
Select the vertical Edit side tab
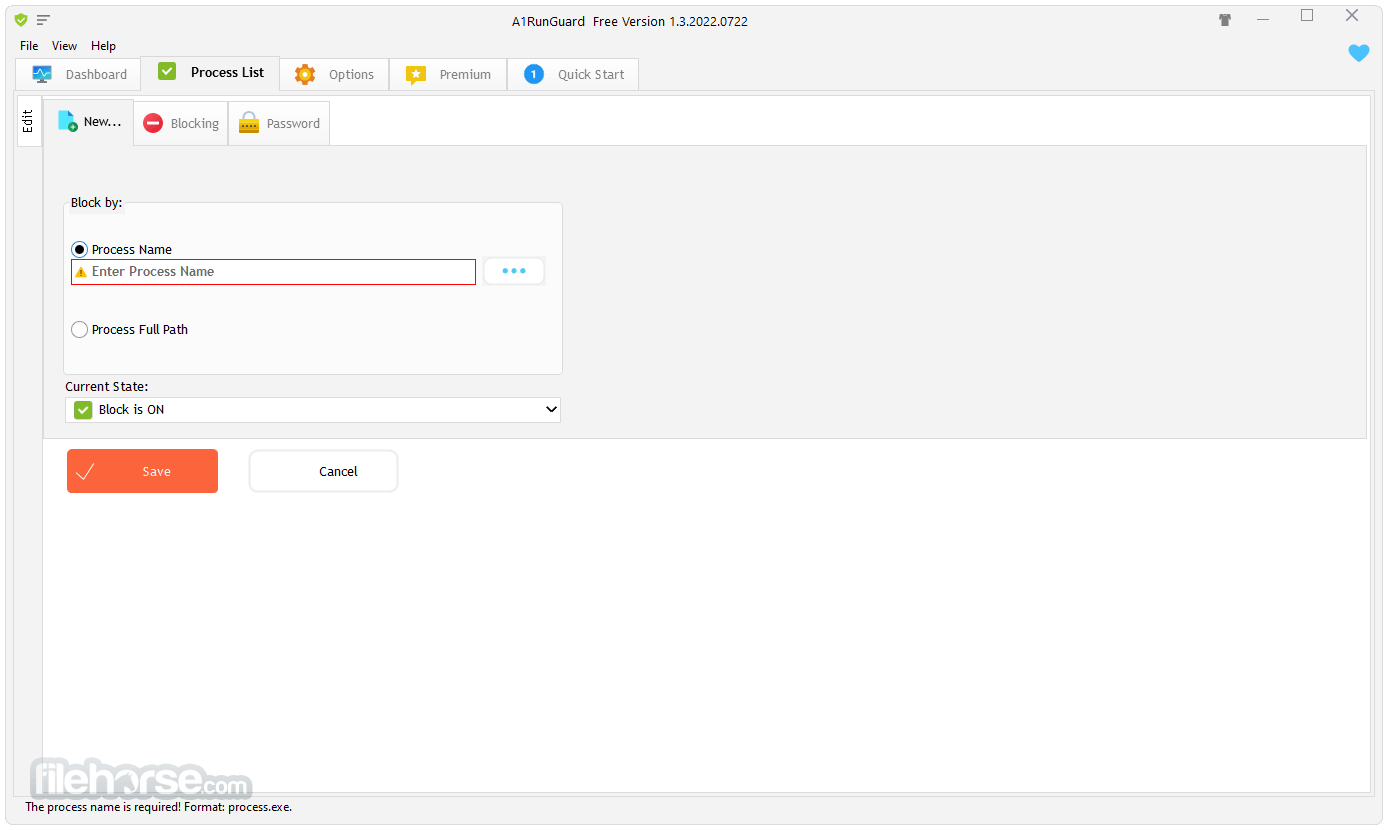point(29,121)
